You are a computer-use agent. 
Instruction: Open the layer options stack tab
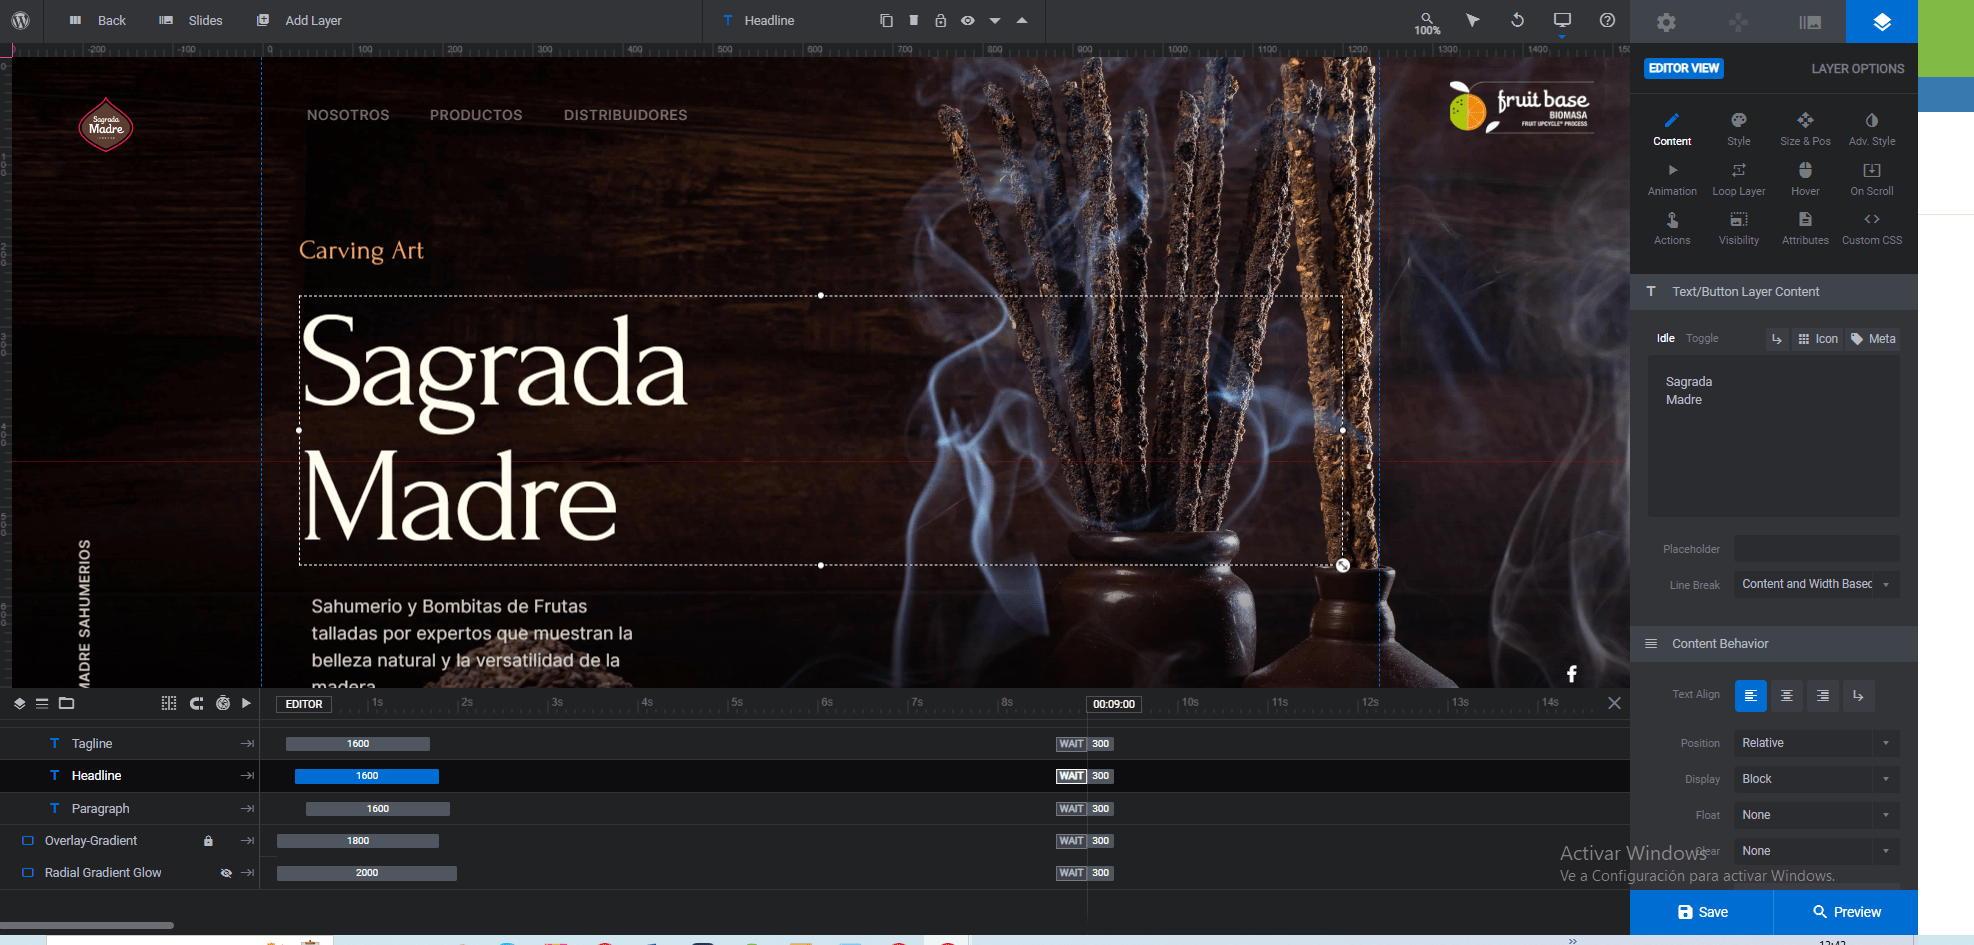coord(1882,22)
